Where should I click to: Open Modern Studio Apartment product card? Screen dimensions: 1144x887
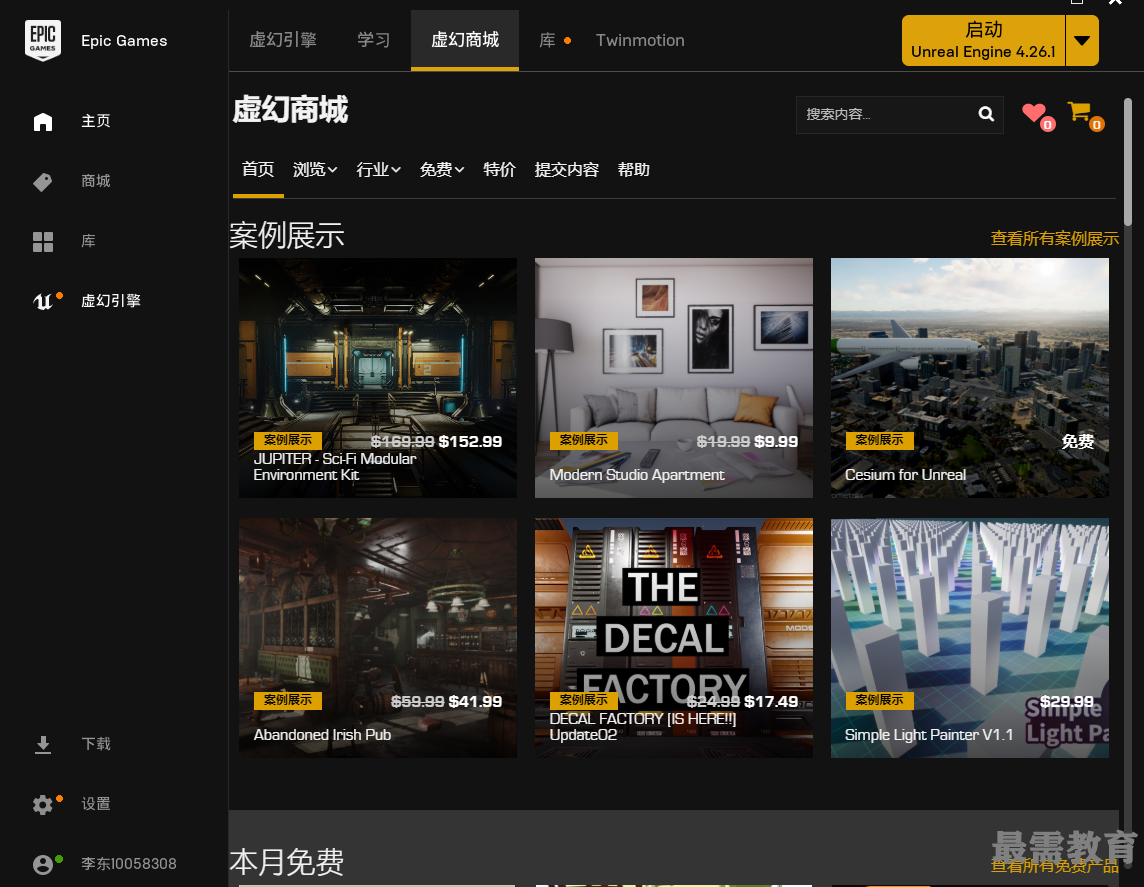tap(673, 378)
